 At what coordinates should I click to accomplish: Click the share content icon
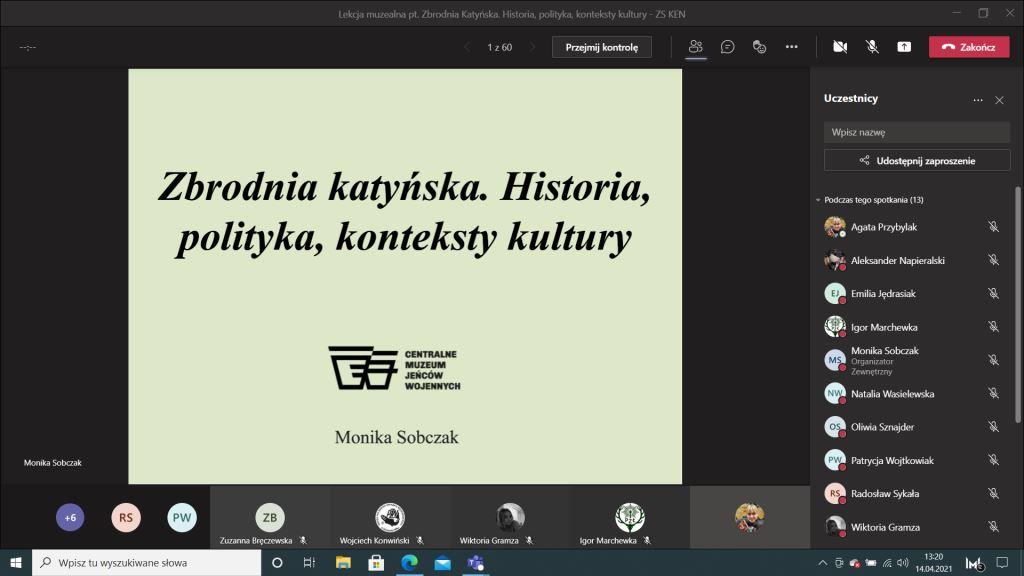[904, 47]
